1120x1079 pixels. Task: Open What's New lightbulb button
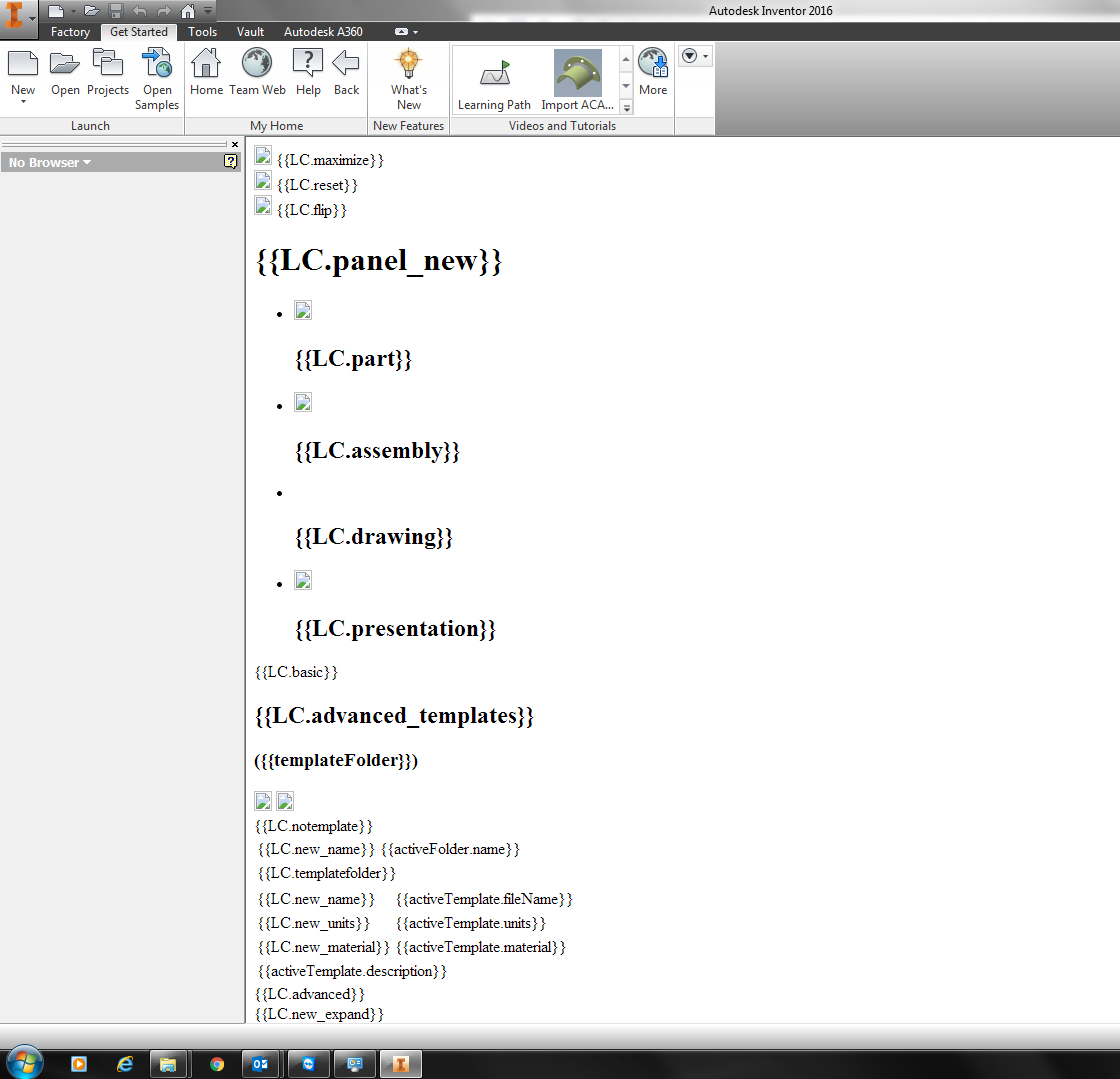pyautogui.click(x=409, y=79)
